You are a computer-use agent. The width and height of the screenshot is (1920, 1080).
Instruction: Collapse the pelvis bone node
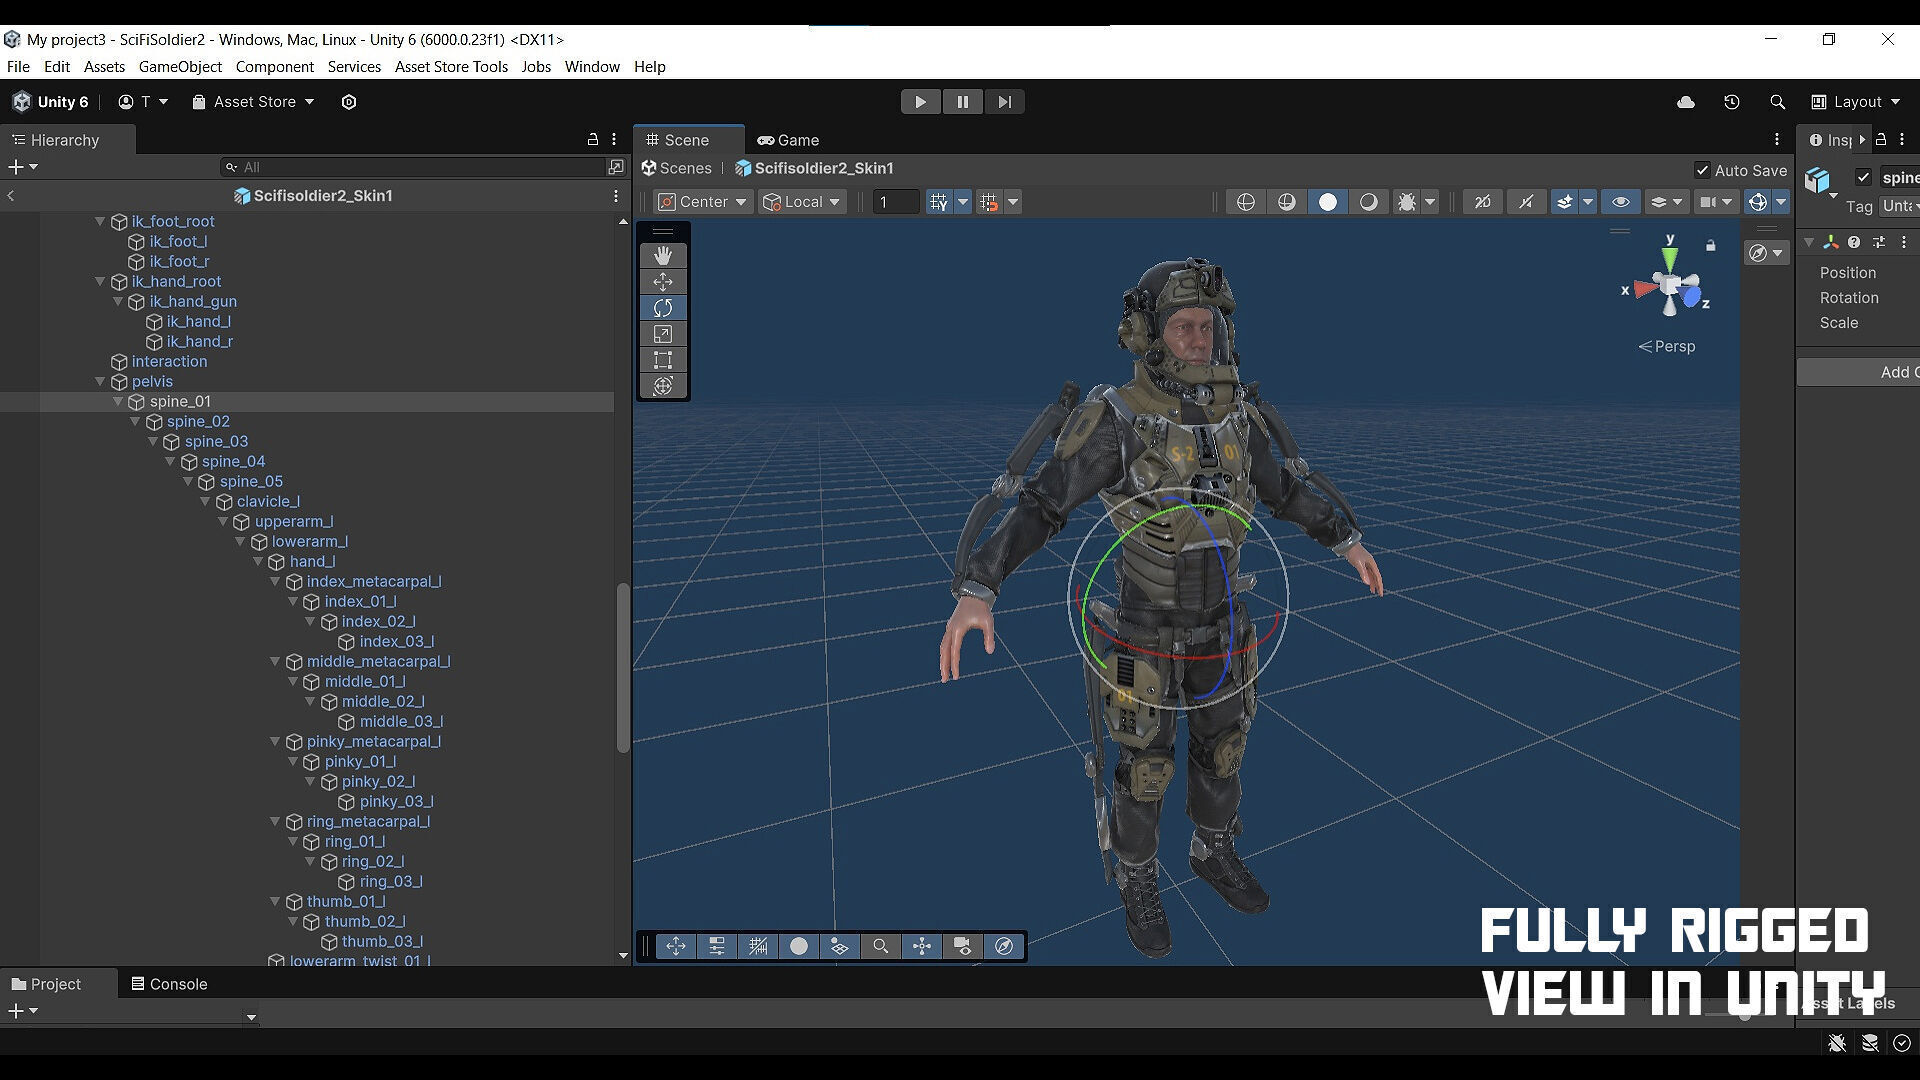click(100, 382)
